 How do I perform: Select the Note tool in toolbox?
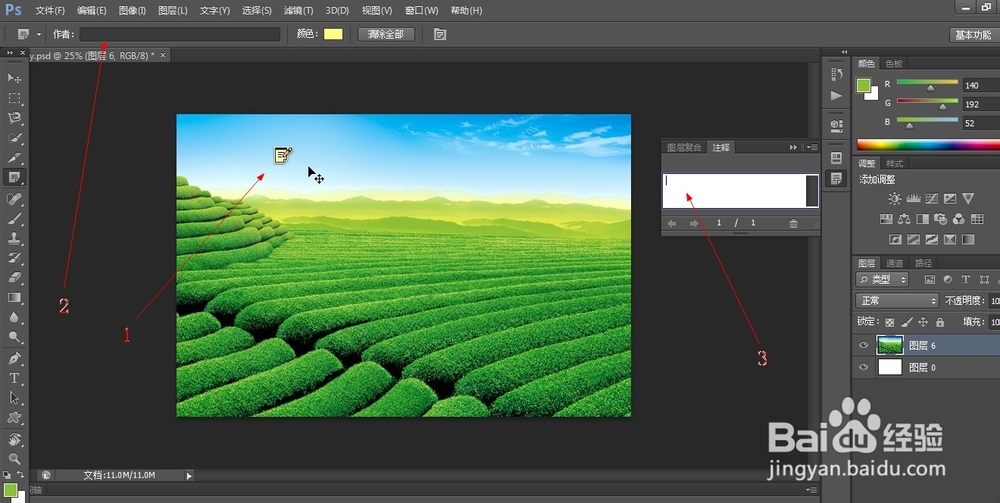pos(14,177)
